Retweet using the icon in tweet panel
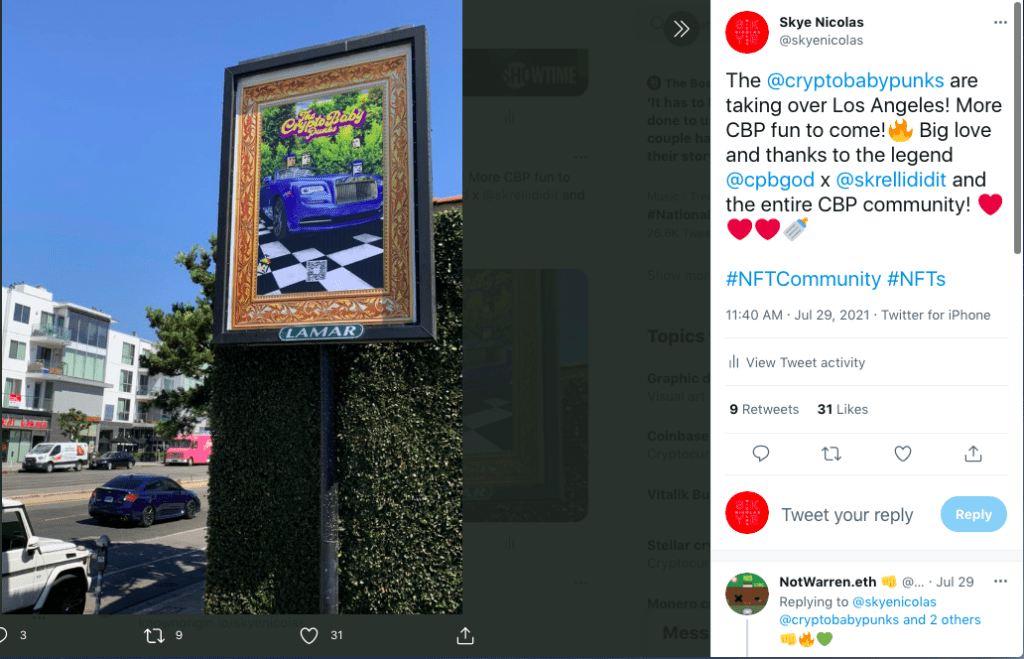 (x=831, y=453)
